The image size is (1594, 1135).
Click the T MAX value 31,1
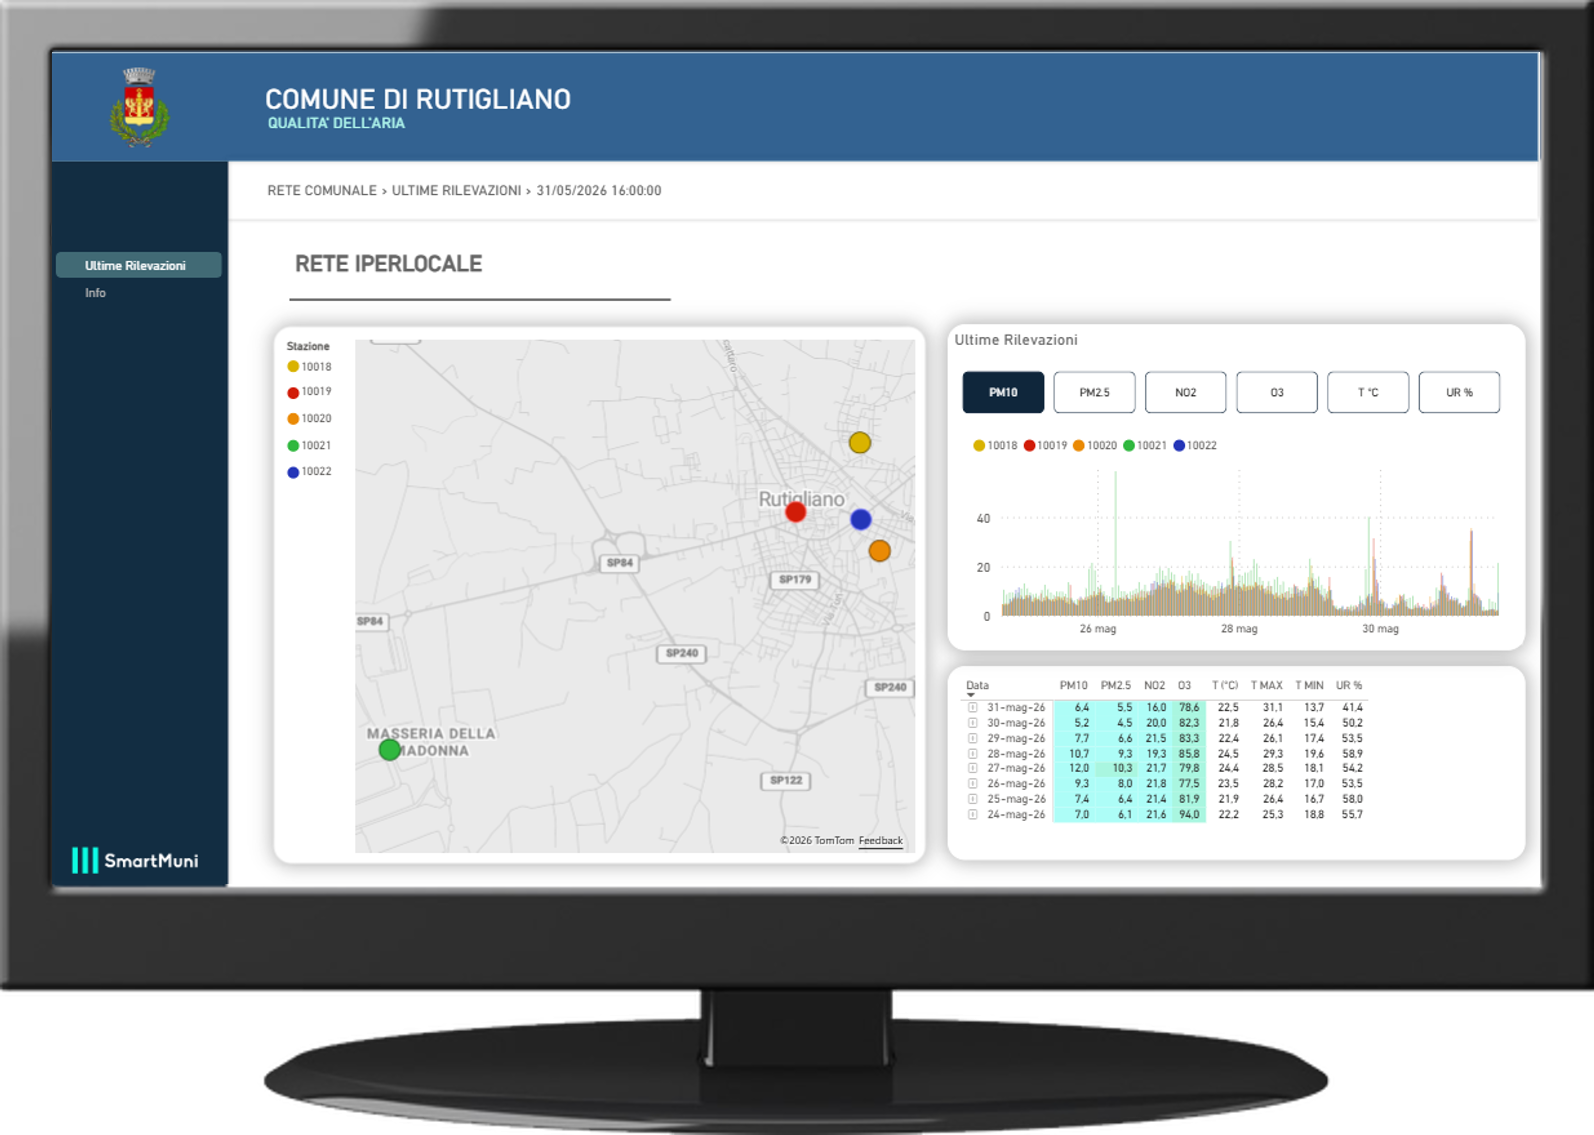(1272, 707)
